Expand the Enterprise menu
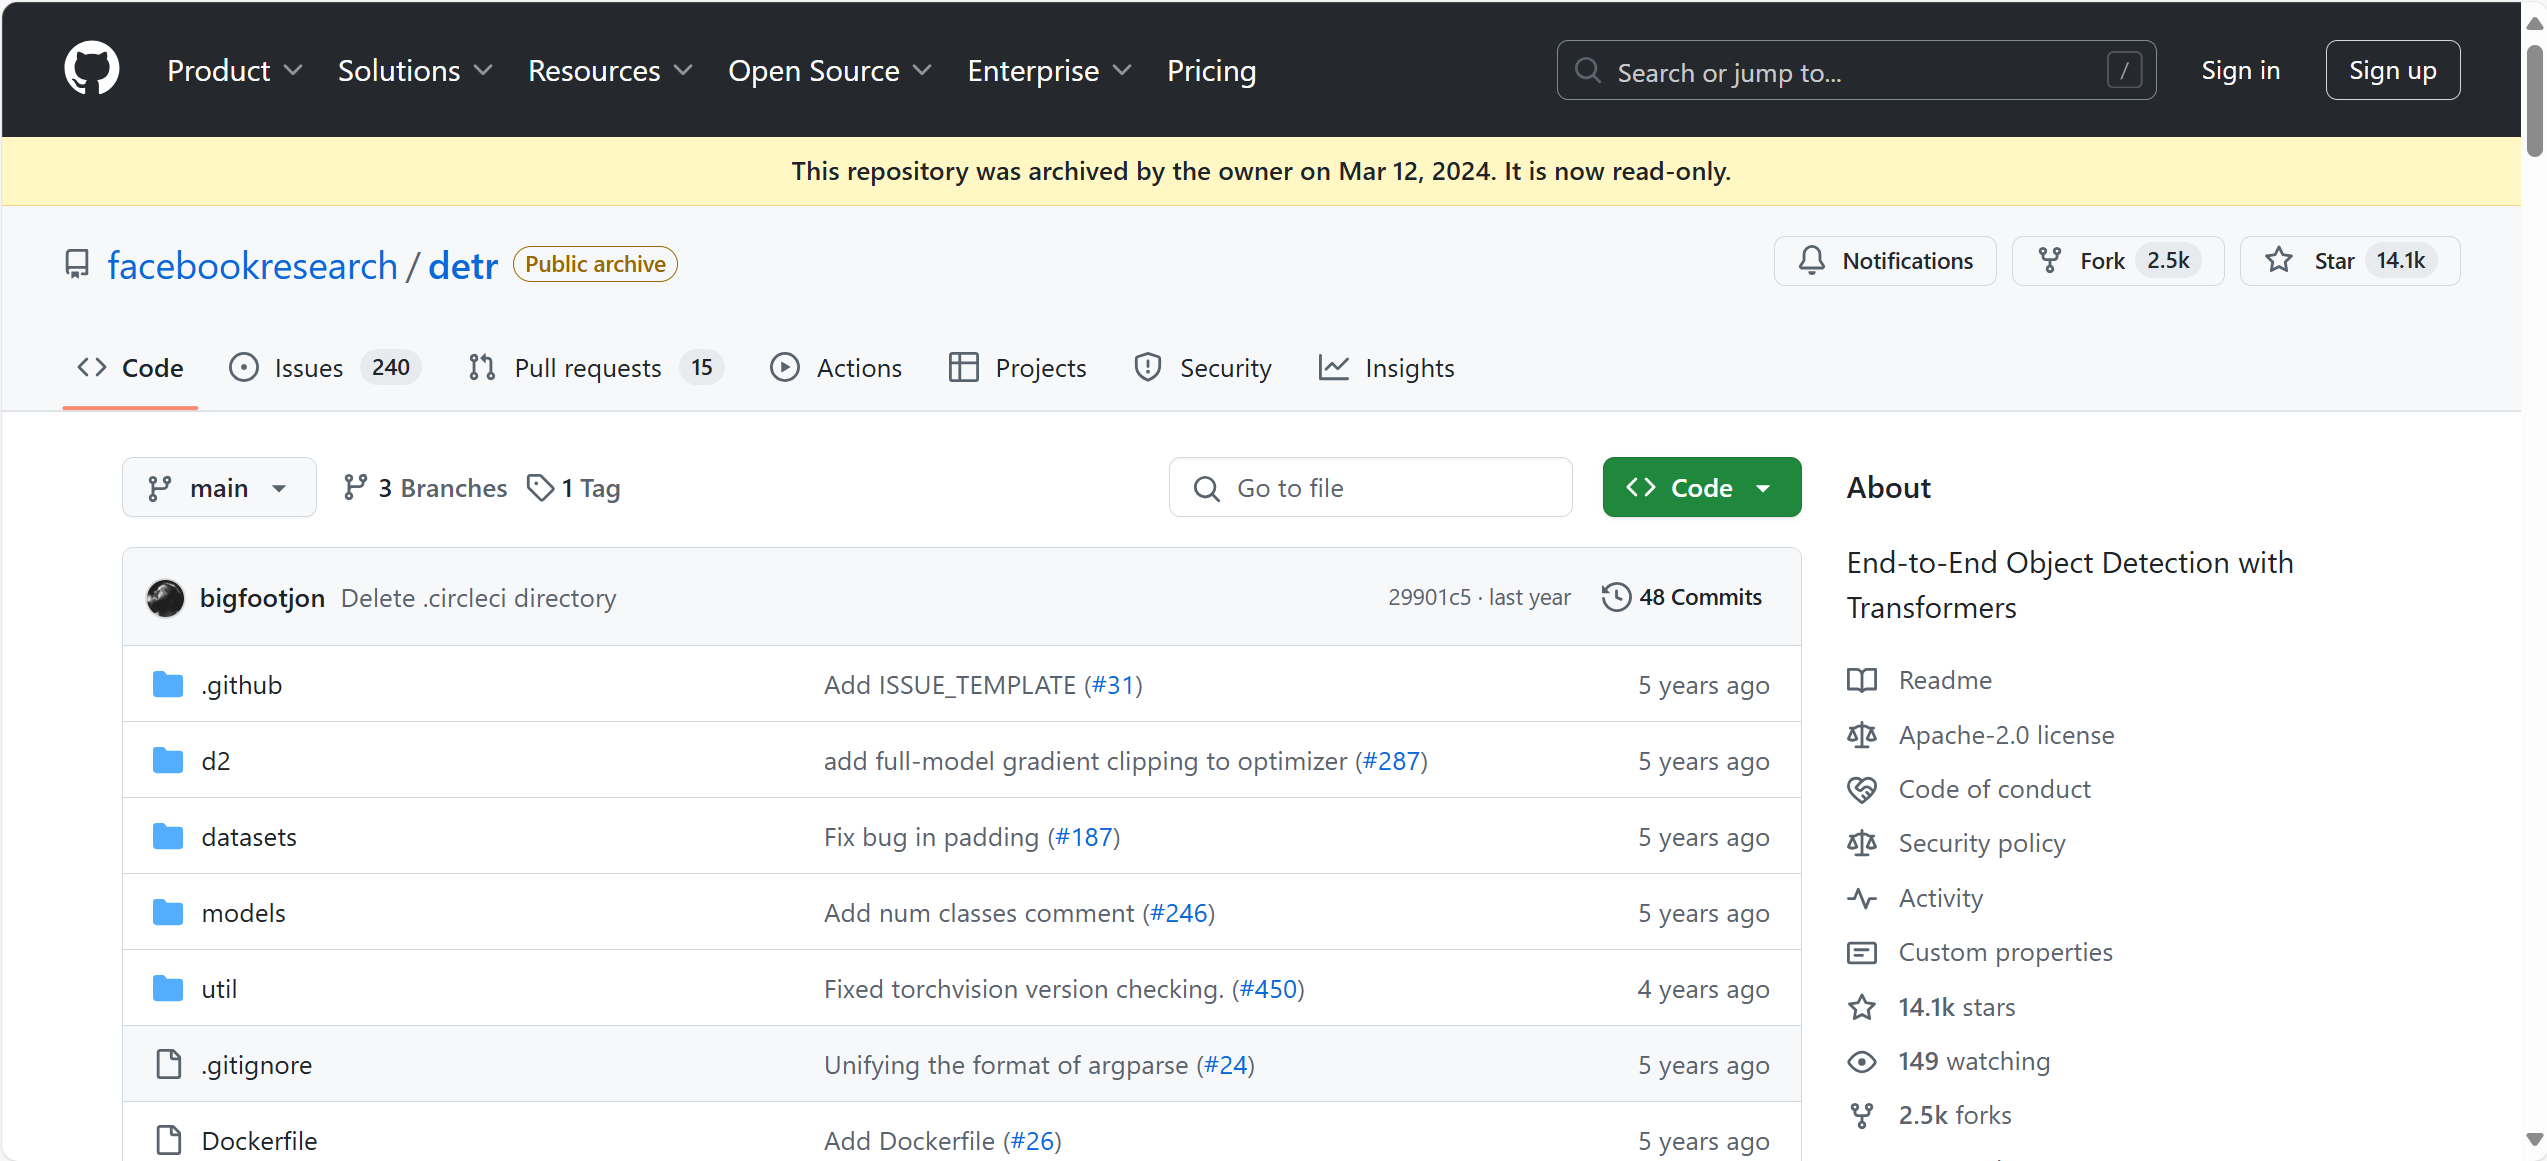 (1050, 71)
